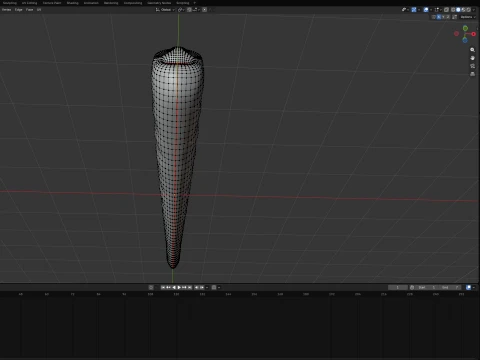Enable X axis mirror
Screen dimensions: 480x360
(x=439, y=17)
